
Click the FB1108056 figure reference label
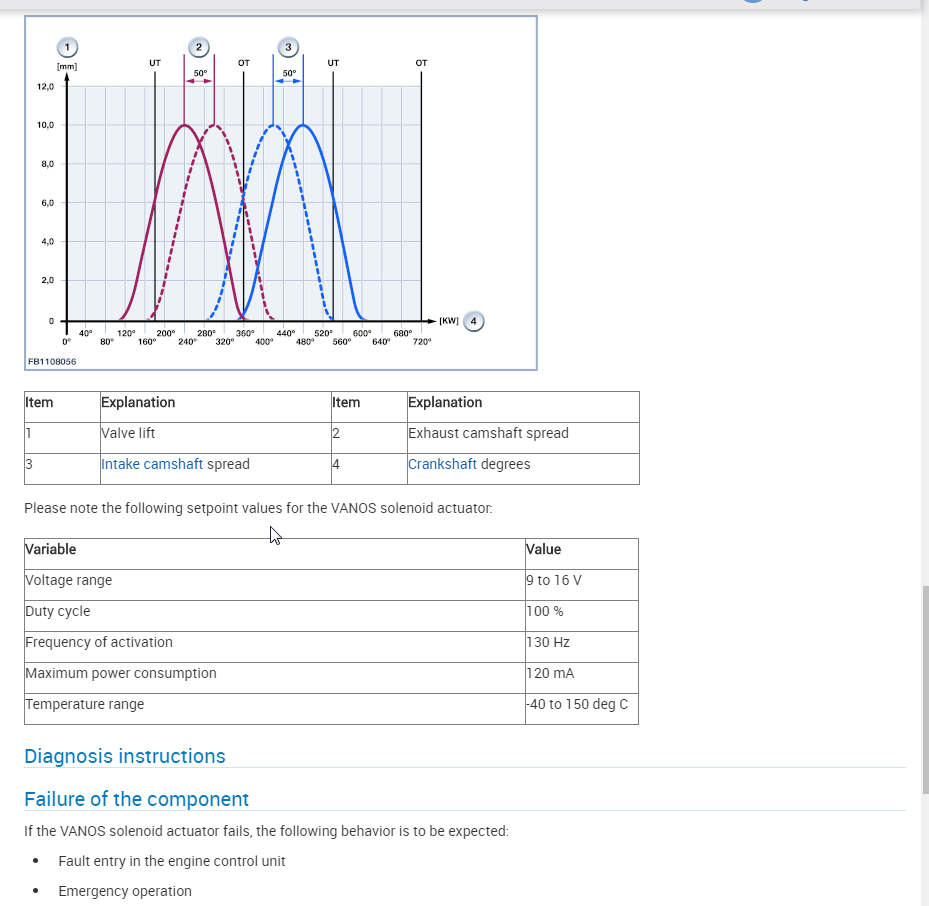[x=52, y=361]
